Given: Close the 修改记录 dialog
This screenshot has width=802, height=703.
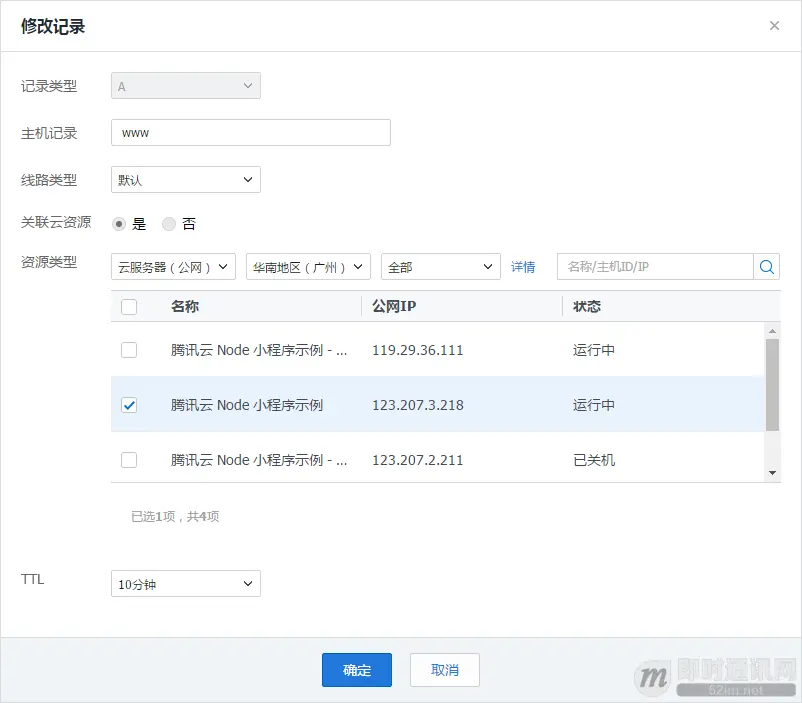Looking at the screenshot, I should coord(775,25).
